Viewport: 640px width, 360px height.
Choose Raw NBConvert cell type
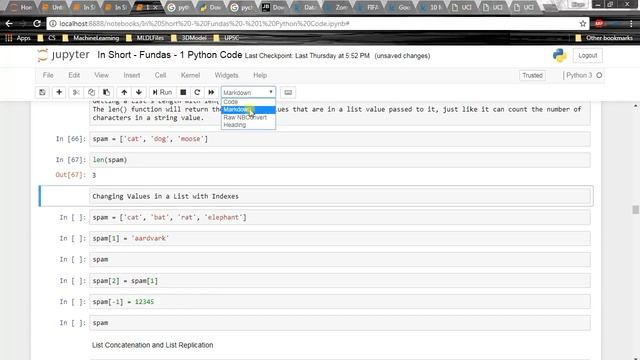(x=248, y=117)
